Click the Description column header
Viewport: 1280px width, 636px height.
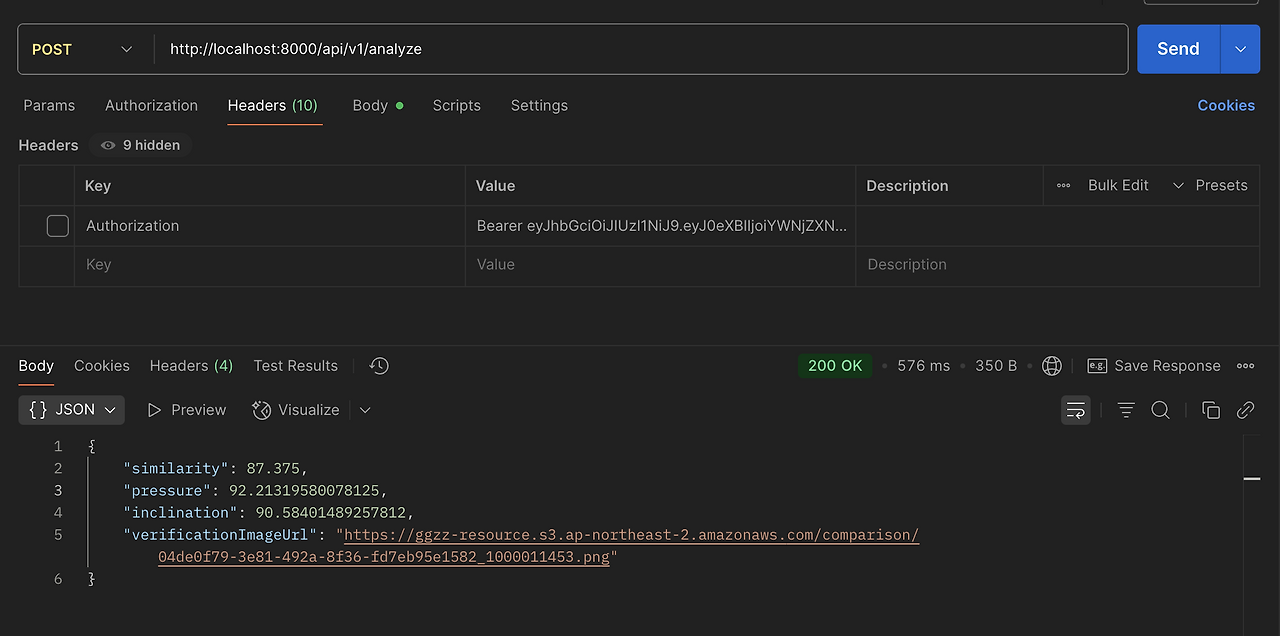(907, 186)
